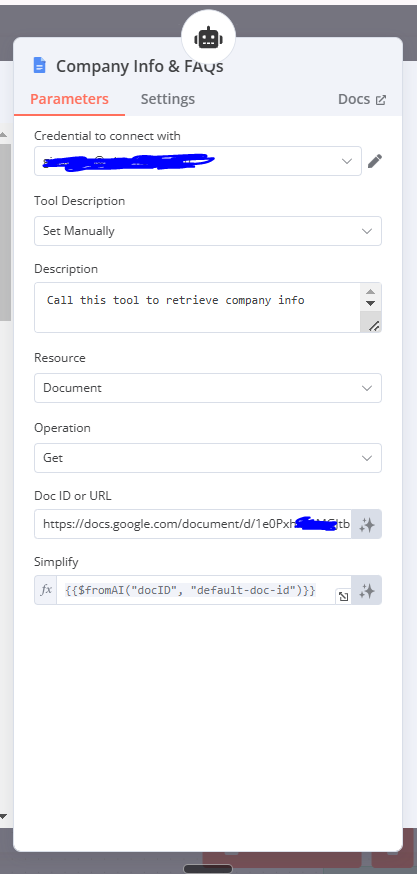The image size is (417, 874).
Task: Click the AI sparkle icon beside Doc ID field
Action: tap(366, 525)
